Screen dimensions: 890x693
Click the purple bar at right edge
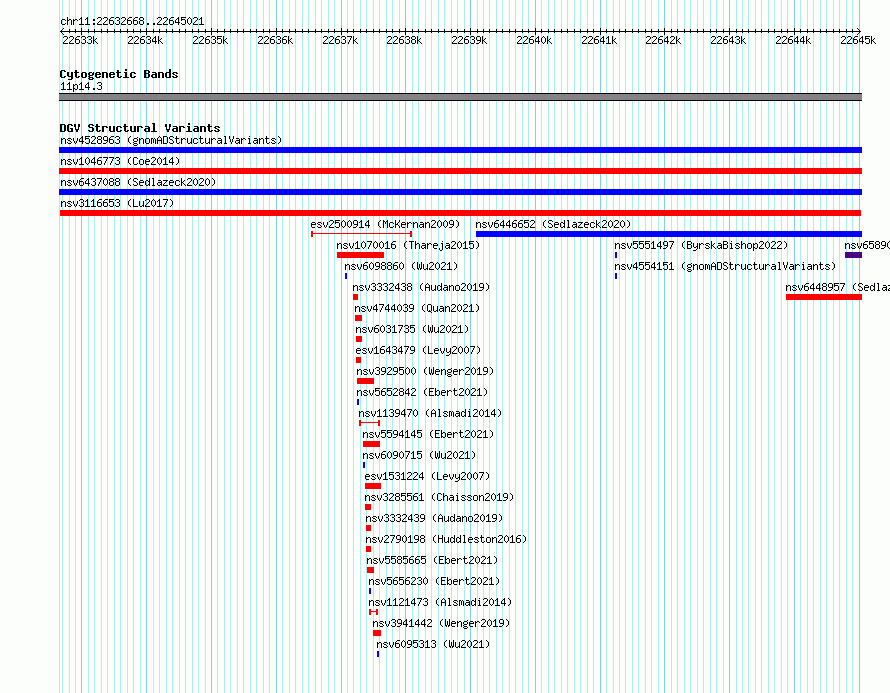click(x=854, y=255)
